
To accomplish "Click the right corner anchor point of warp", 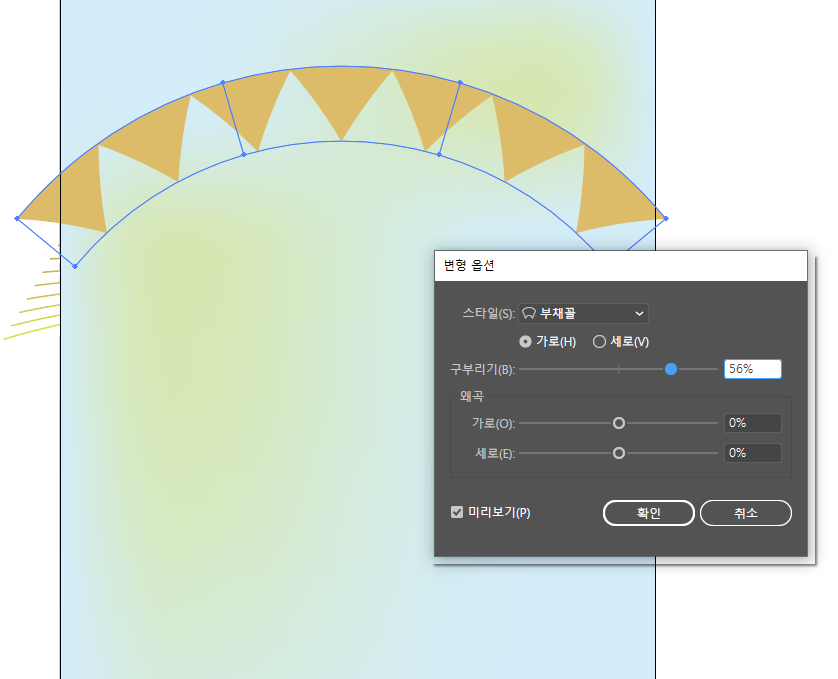I will click(x=666, y=218).
